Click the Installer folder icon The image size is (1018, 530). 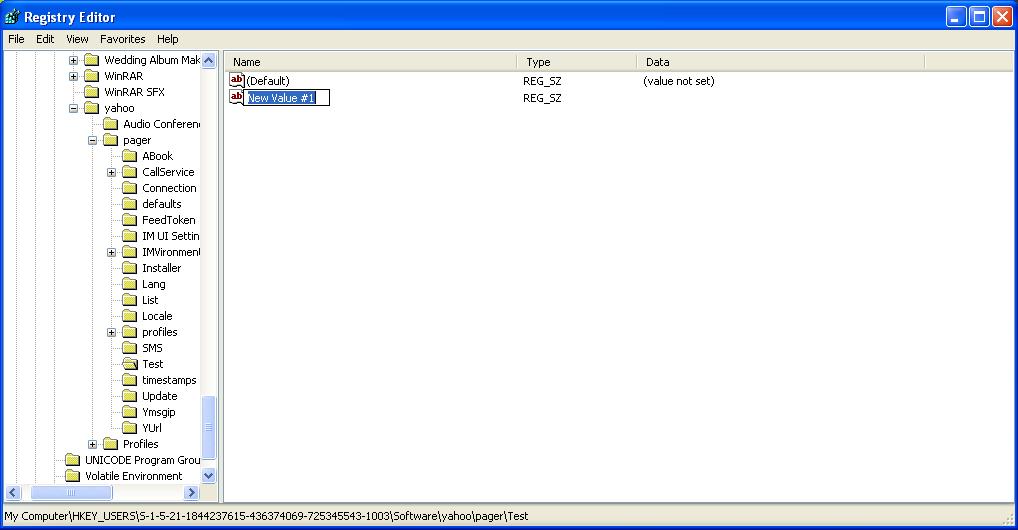[x=130, y=268]
